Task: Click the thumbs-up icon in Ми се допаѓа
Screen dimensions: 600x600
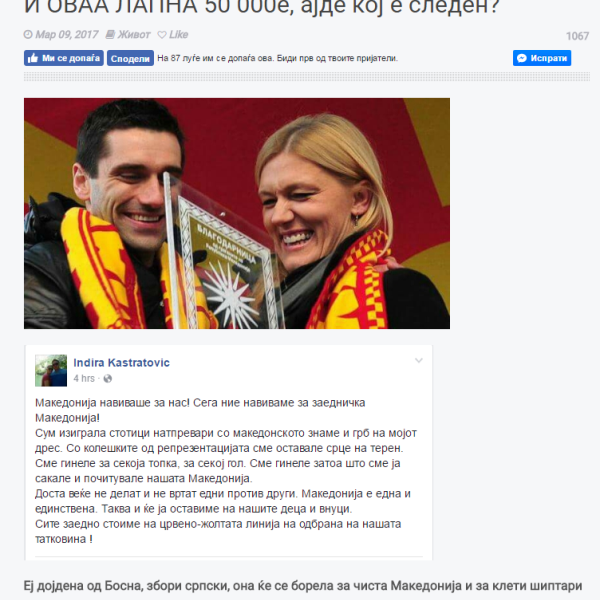Action: click(33, 58)
